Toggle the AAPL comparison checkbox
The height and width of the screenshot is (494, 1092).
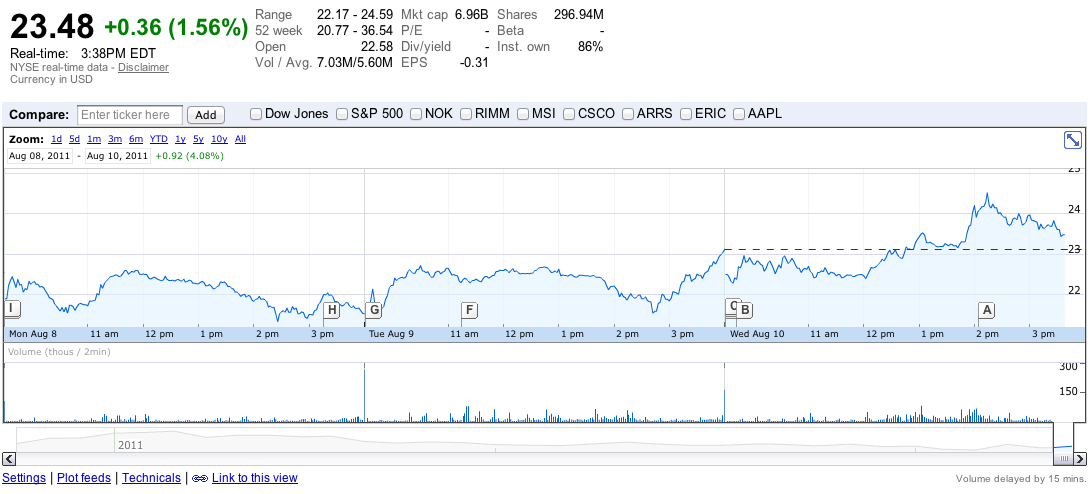tap(739, 114)
